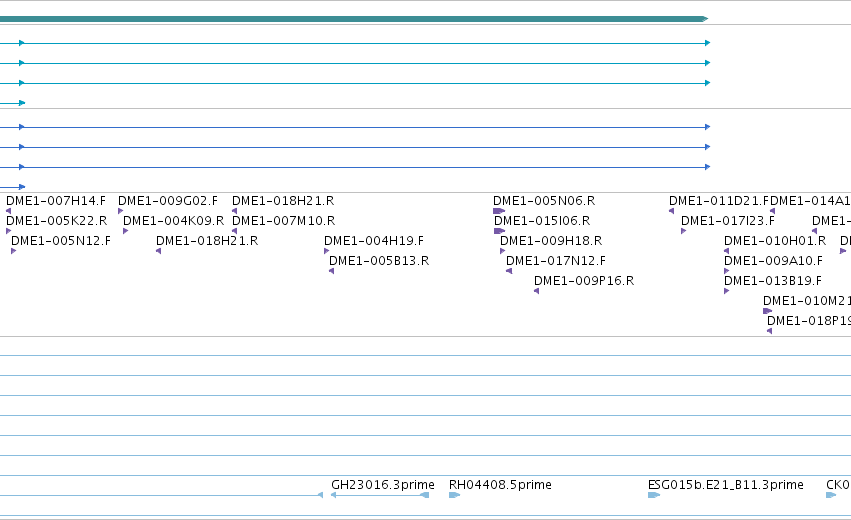Click the DME1-005B13.R label
The width and height of the screenshot is (851, 520).
(x=379, y=261)
